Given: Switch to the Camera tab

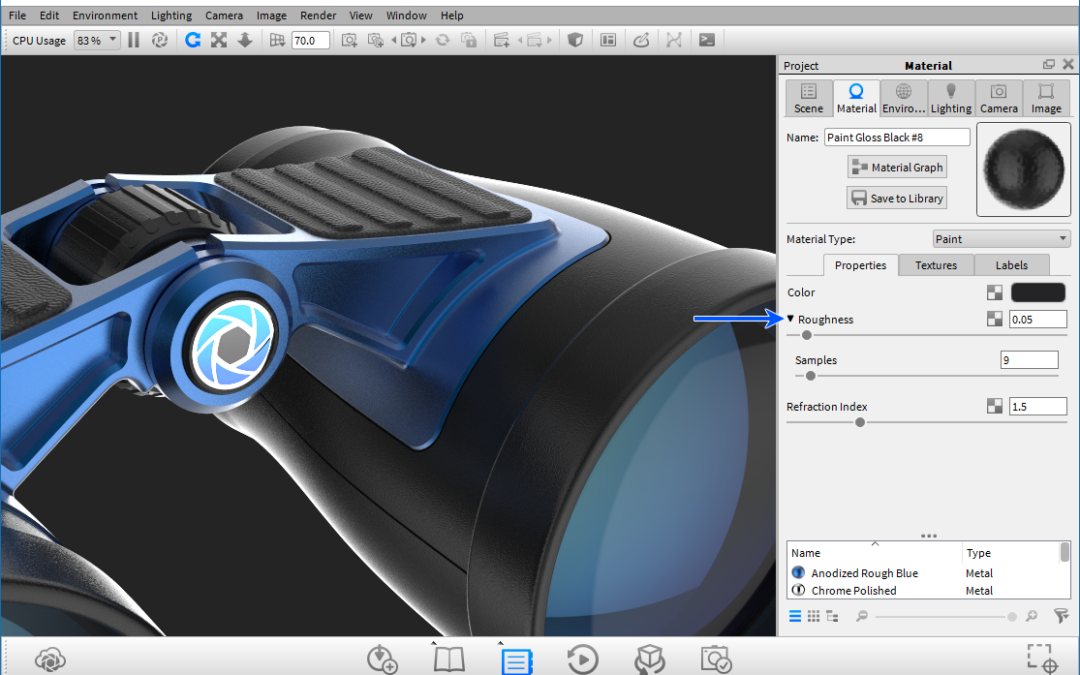Looking at the screenshot, I should [999, 98].
